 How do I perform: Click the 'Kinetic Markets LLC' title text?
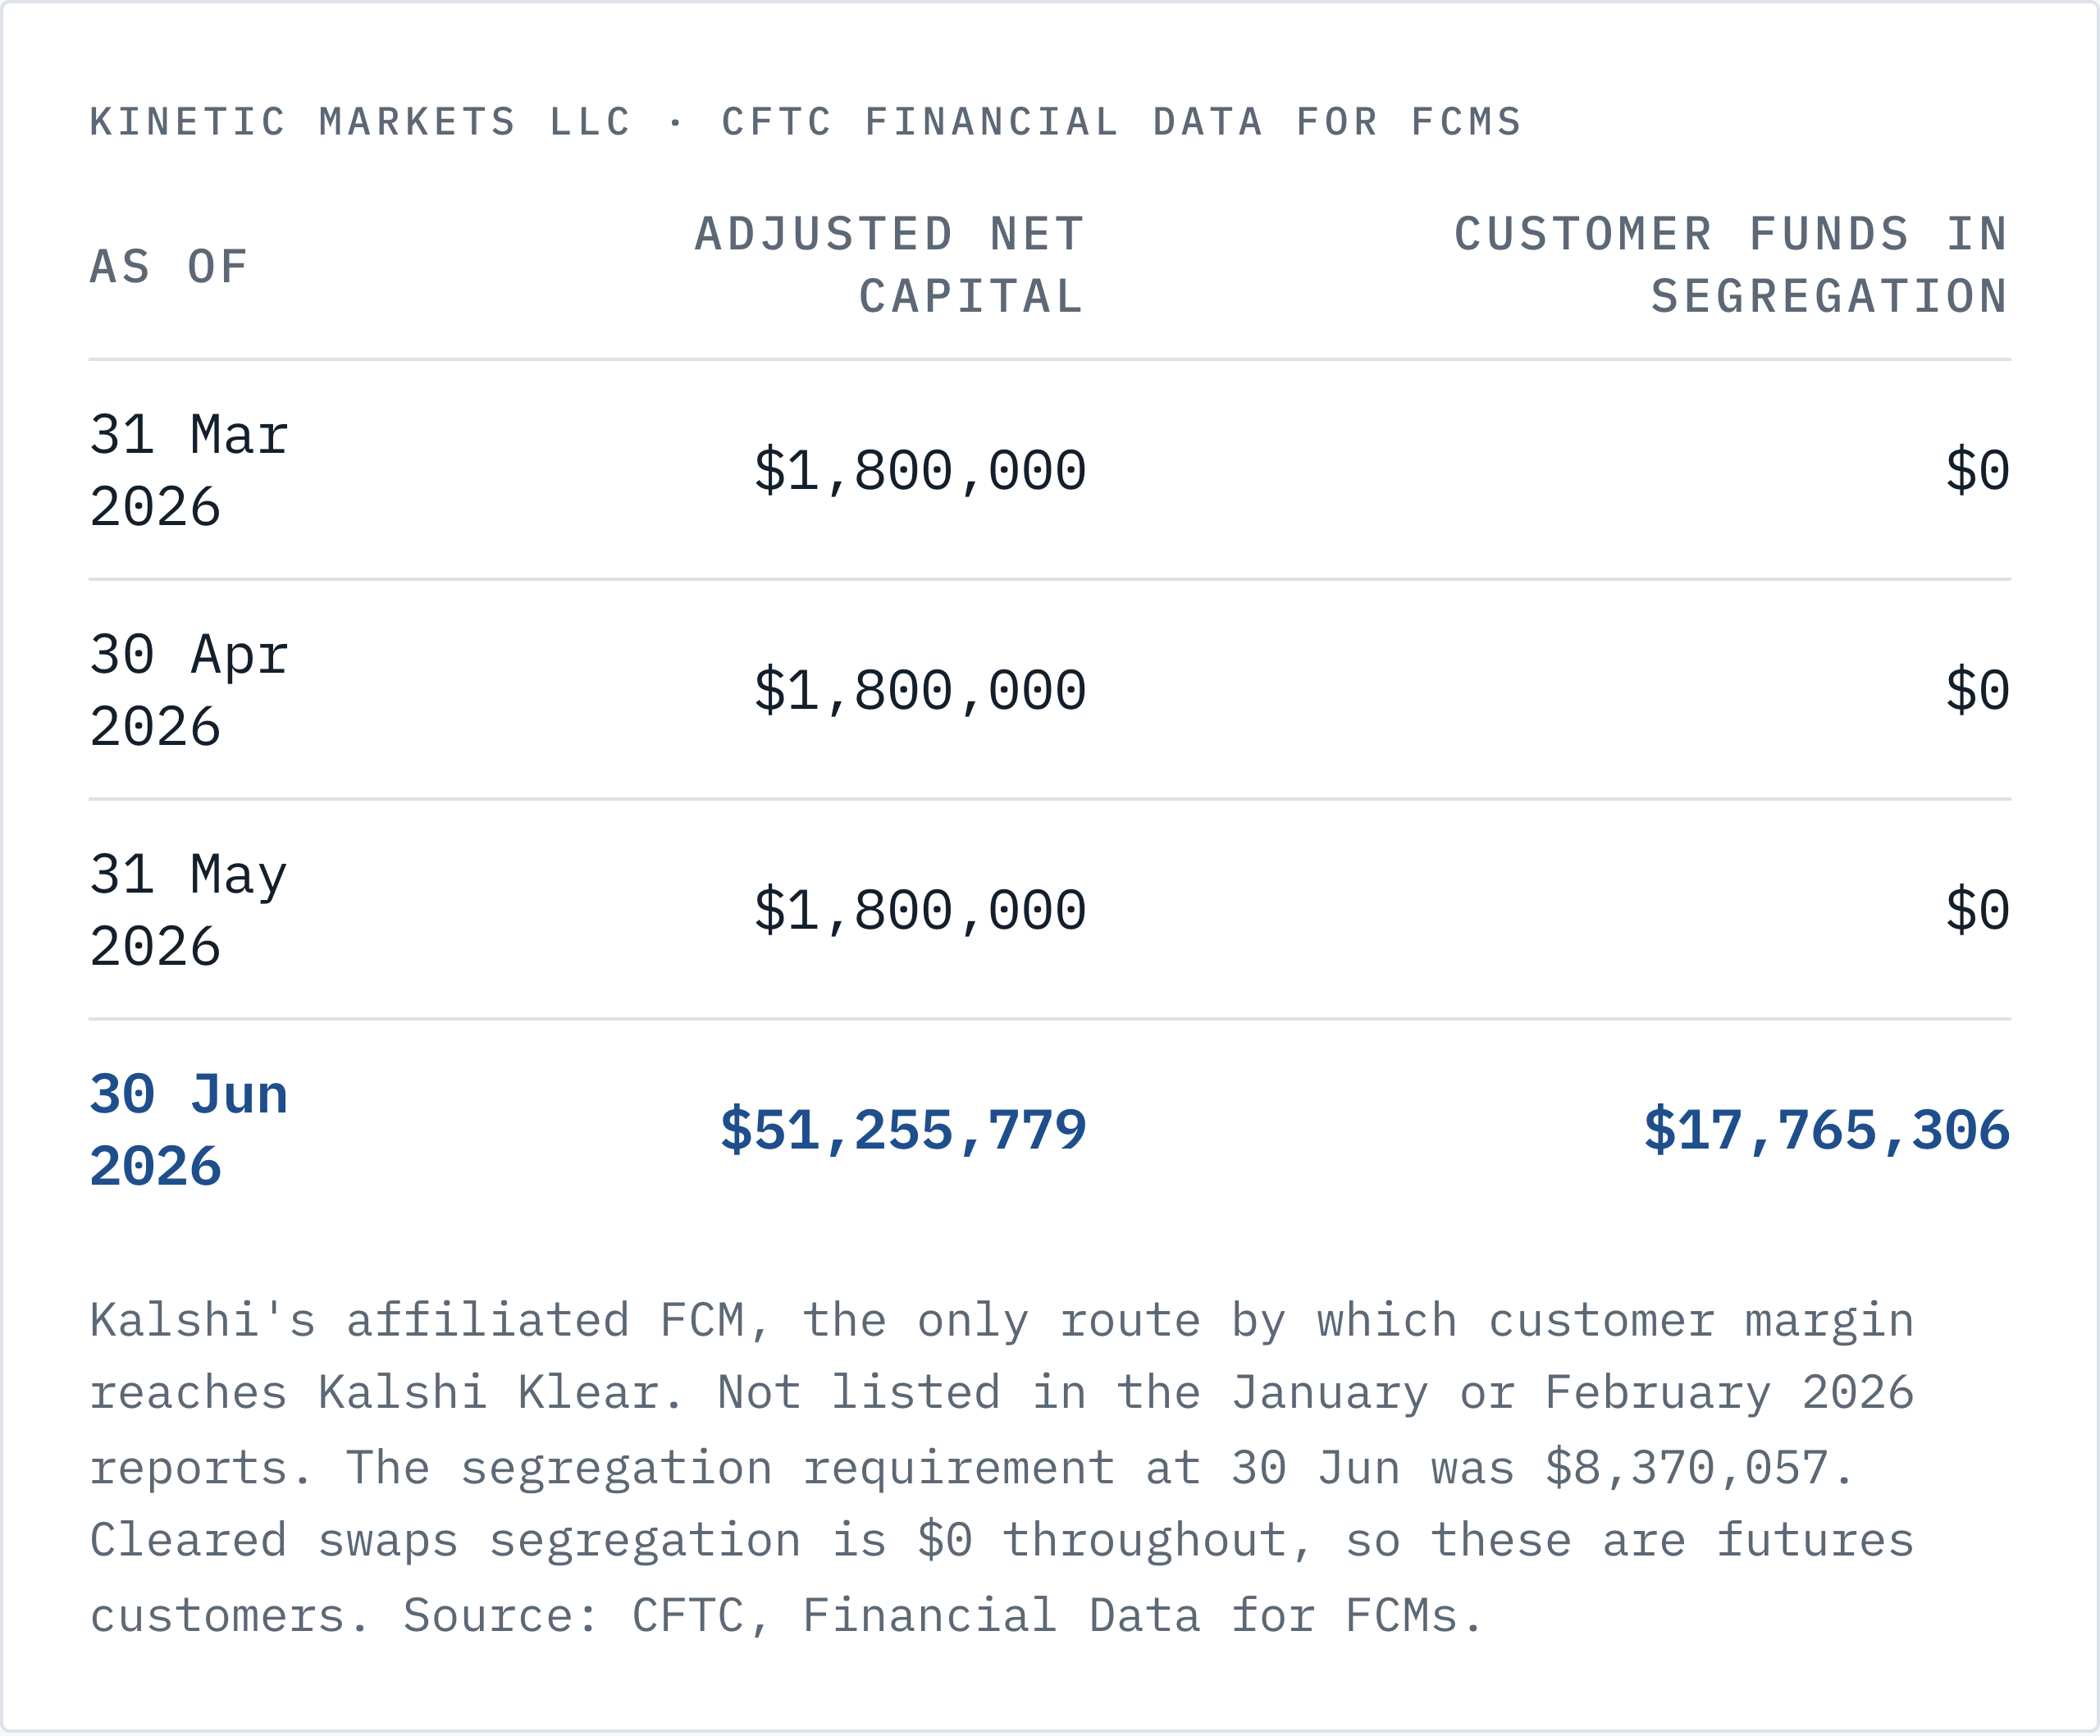click(361, 122)
